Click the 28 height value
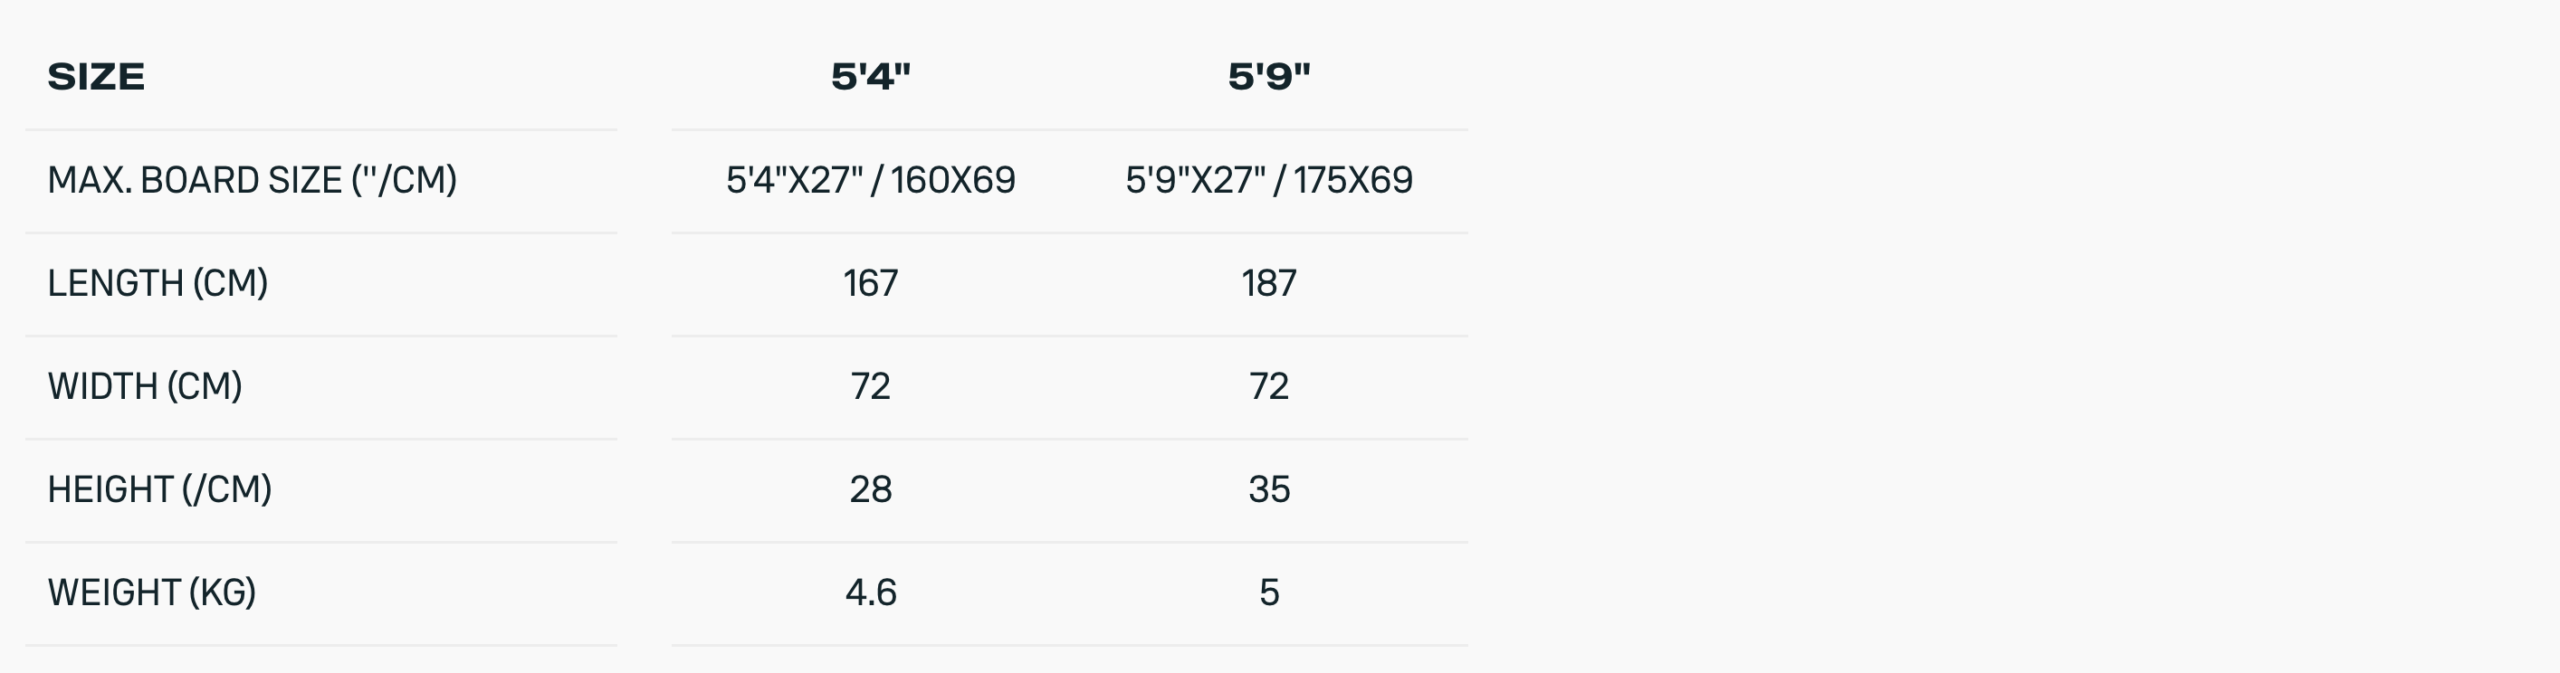Viewport: 2560px width, 673px height. pos(871,489)
